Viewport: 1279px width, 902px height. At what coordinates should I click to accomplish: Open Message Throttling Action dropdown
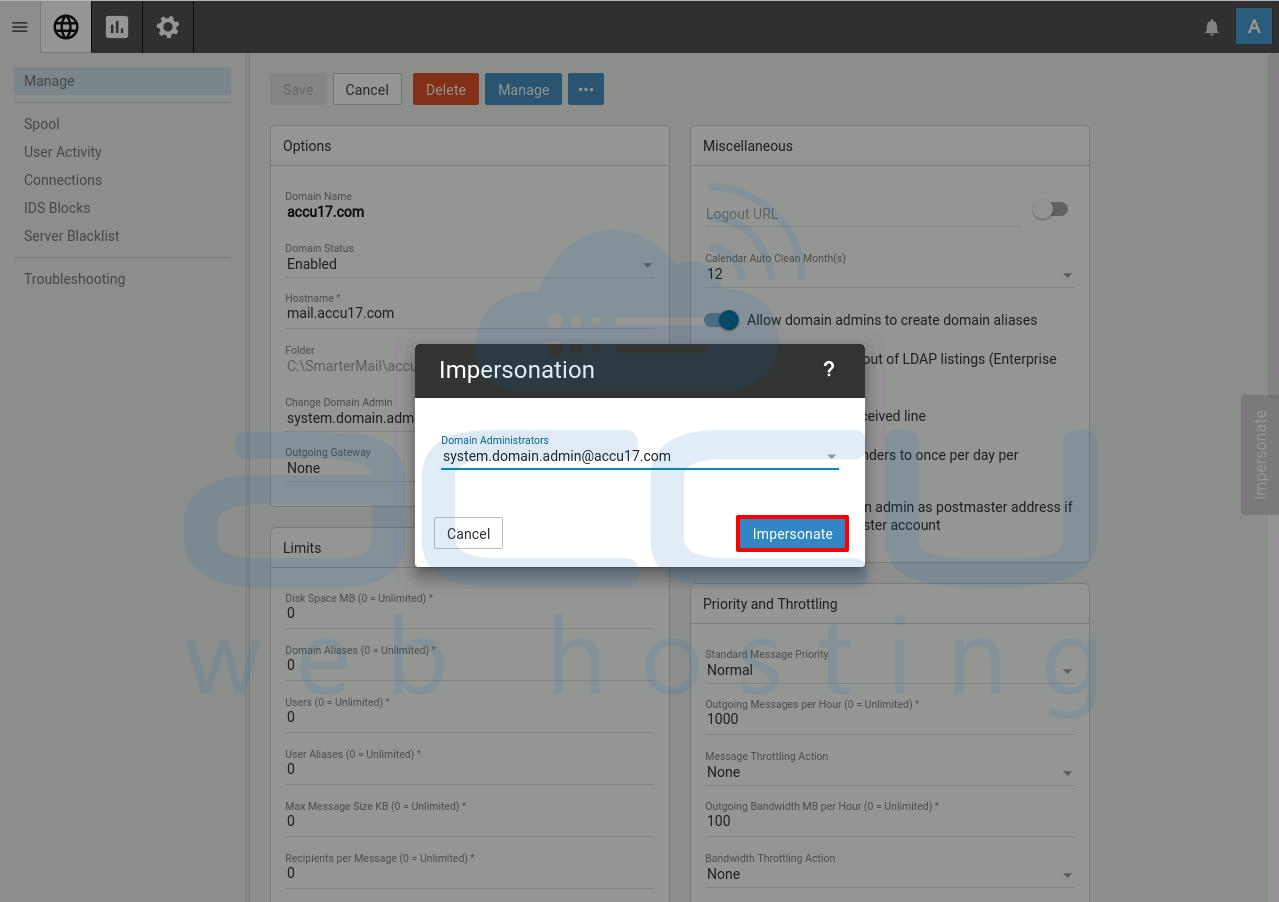(890, 772)
